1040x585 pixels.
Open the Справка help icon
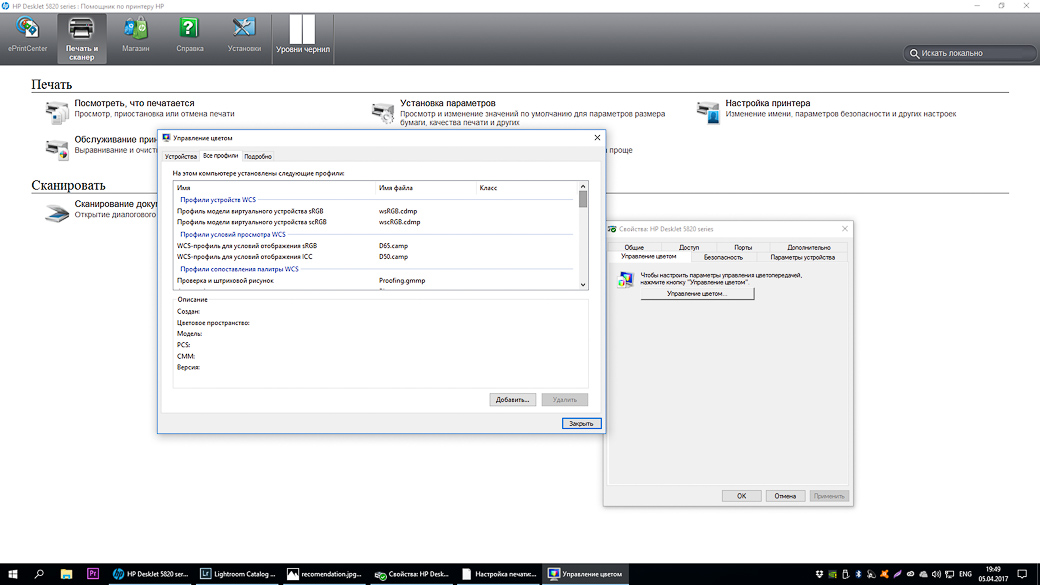tap(190, 35)
